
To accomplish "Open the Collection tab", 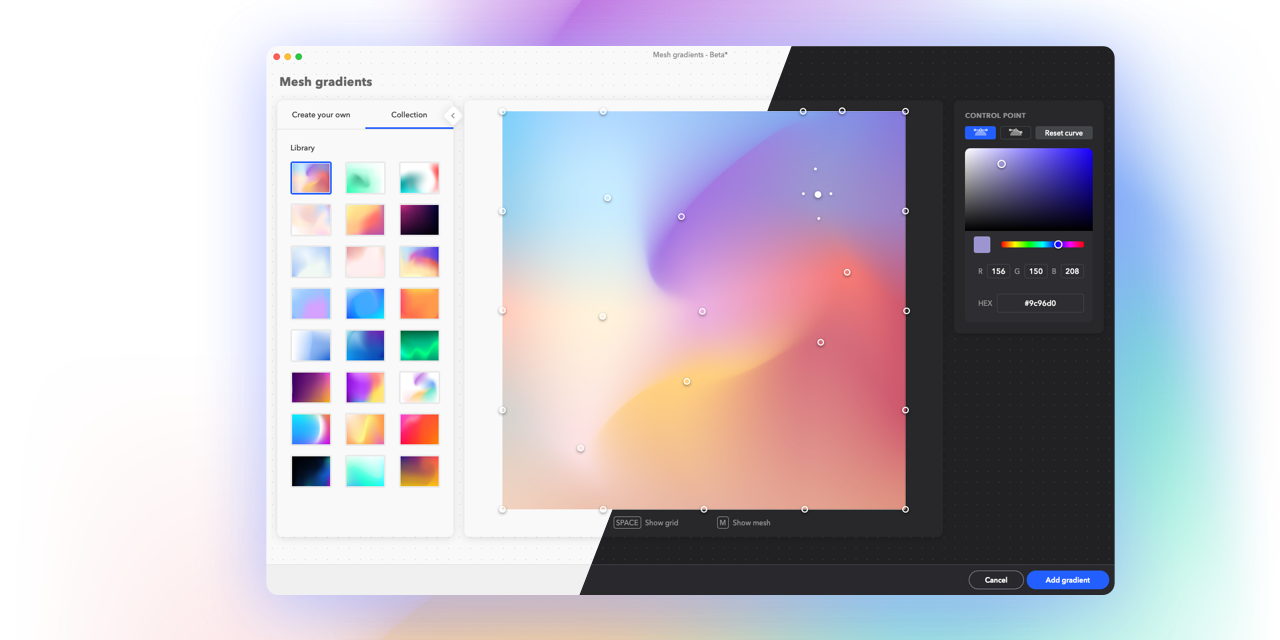I will point(408,115).
